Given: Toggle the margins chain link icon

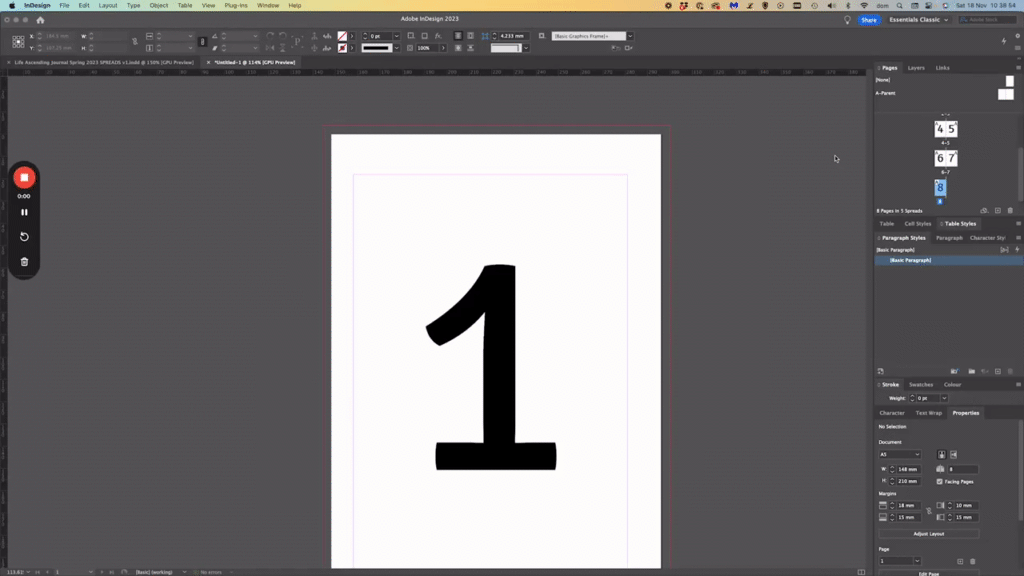Looking at the screenshot, I should [x=929, y=511].
